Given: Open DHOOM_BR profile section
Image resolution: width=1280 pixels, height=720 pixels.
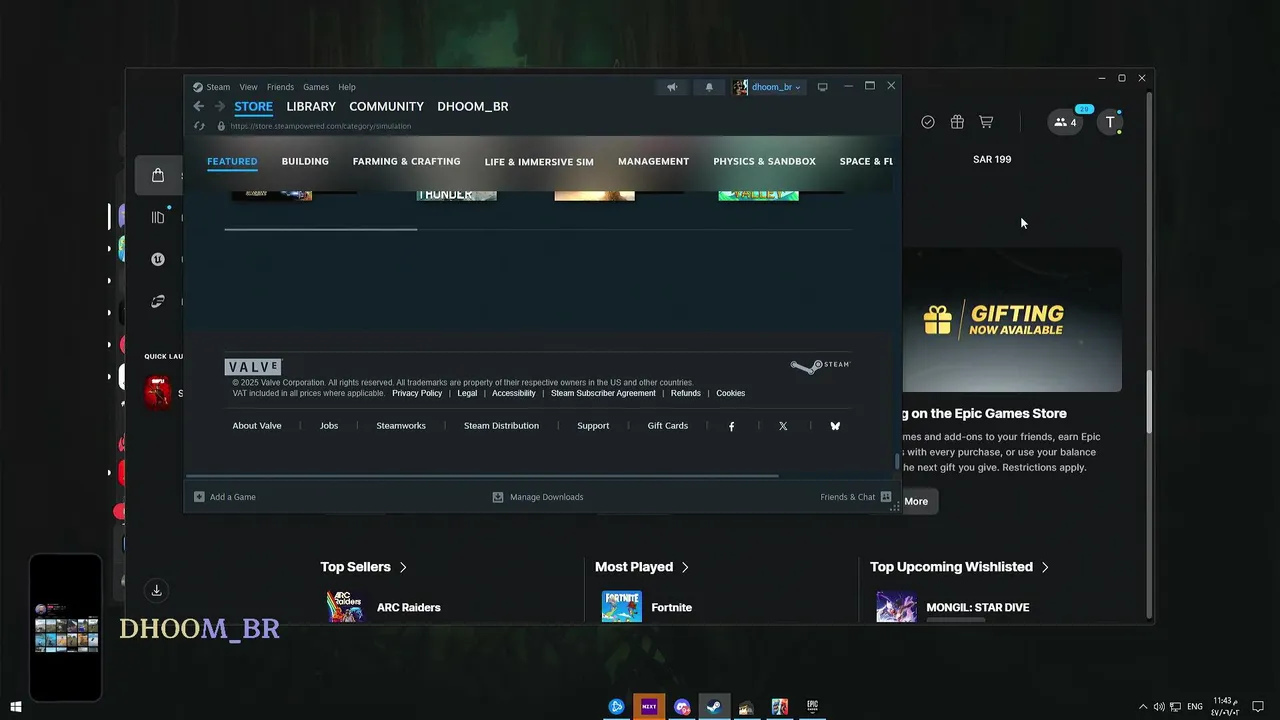Looking at the screenshot, I should tap(473, 106).
